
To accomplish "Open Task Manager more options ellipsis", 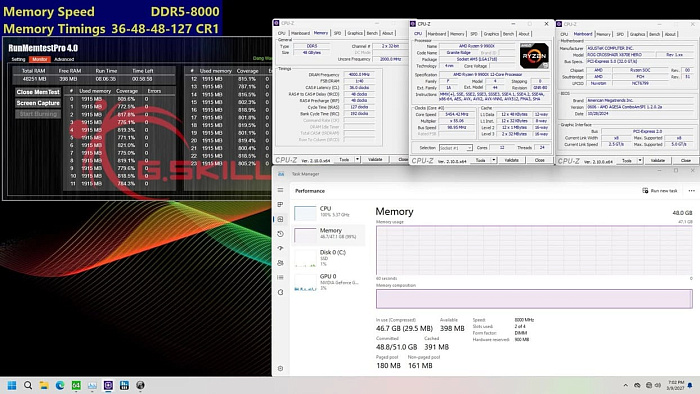I will coord(692,191).
